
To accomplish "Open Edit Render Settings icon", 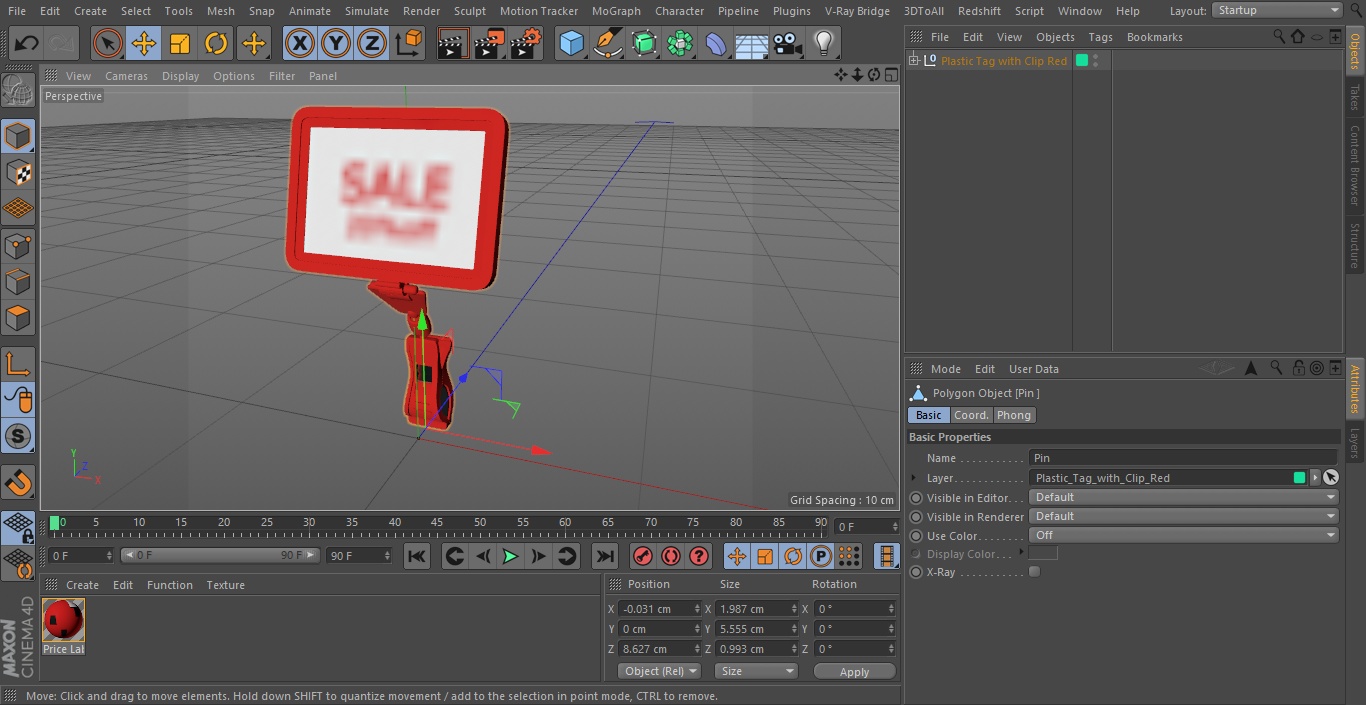I will [x=526, y=43].
